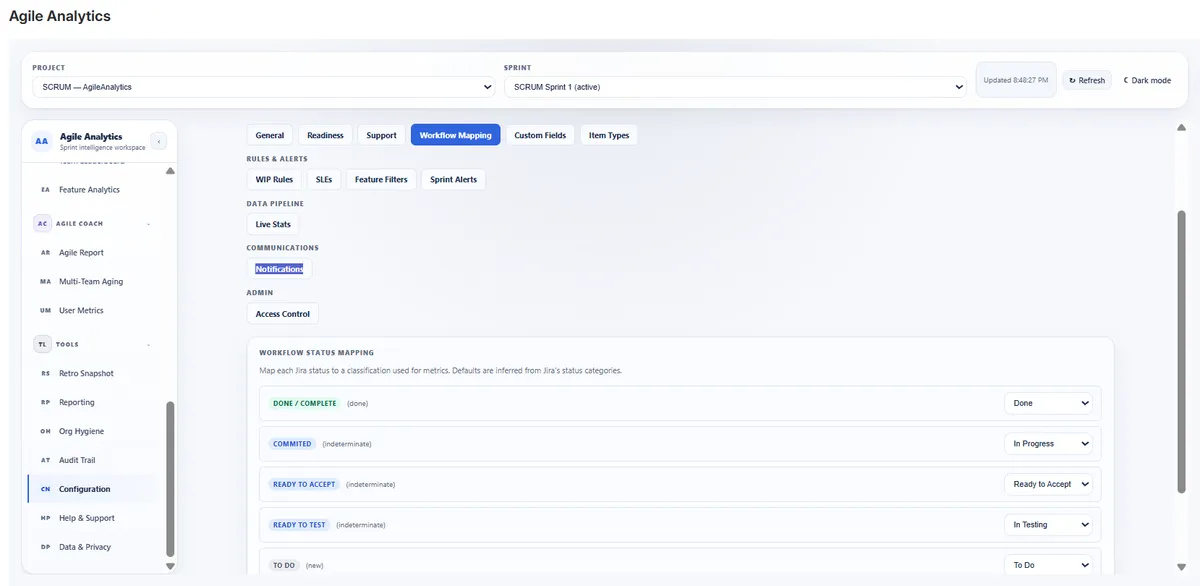Screen dimensions: 1200x586
Task: Click the DONE / COMPLETE status label
Action: pyautogui.click(x=304, y=403)
